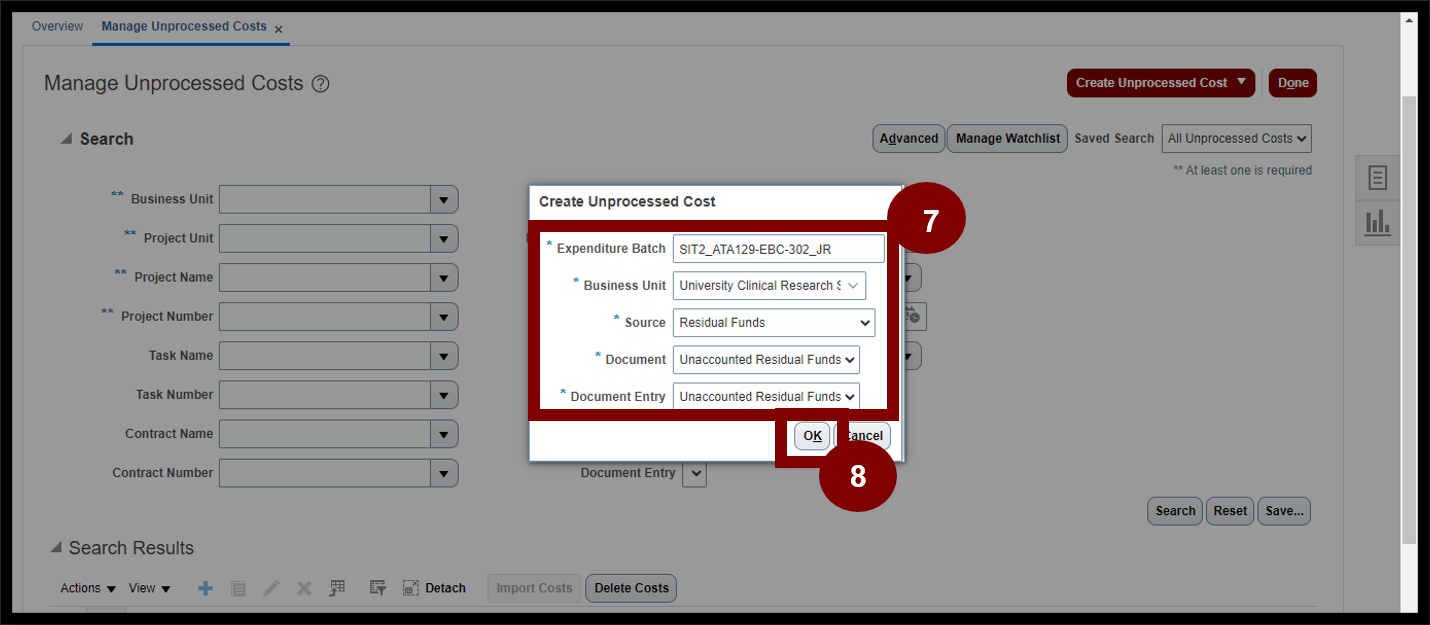The height and width of the screenshot is (625, 1430).
Task: Close the Manage Unprocessed Costs tab
Action: [x=278, y=29]
